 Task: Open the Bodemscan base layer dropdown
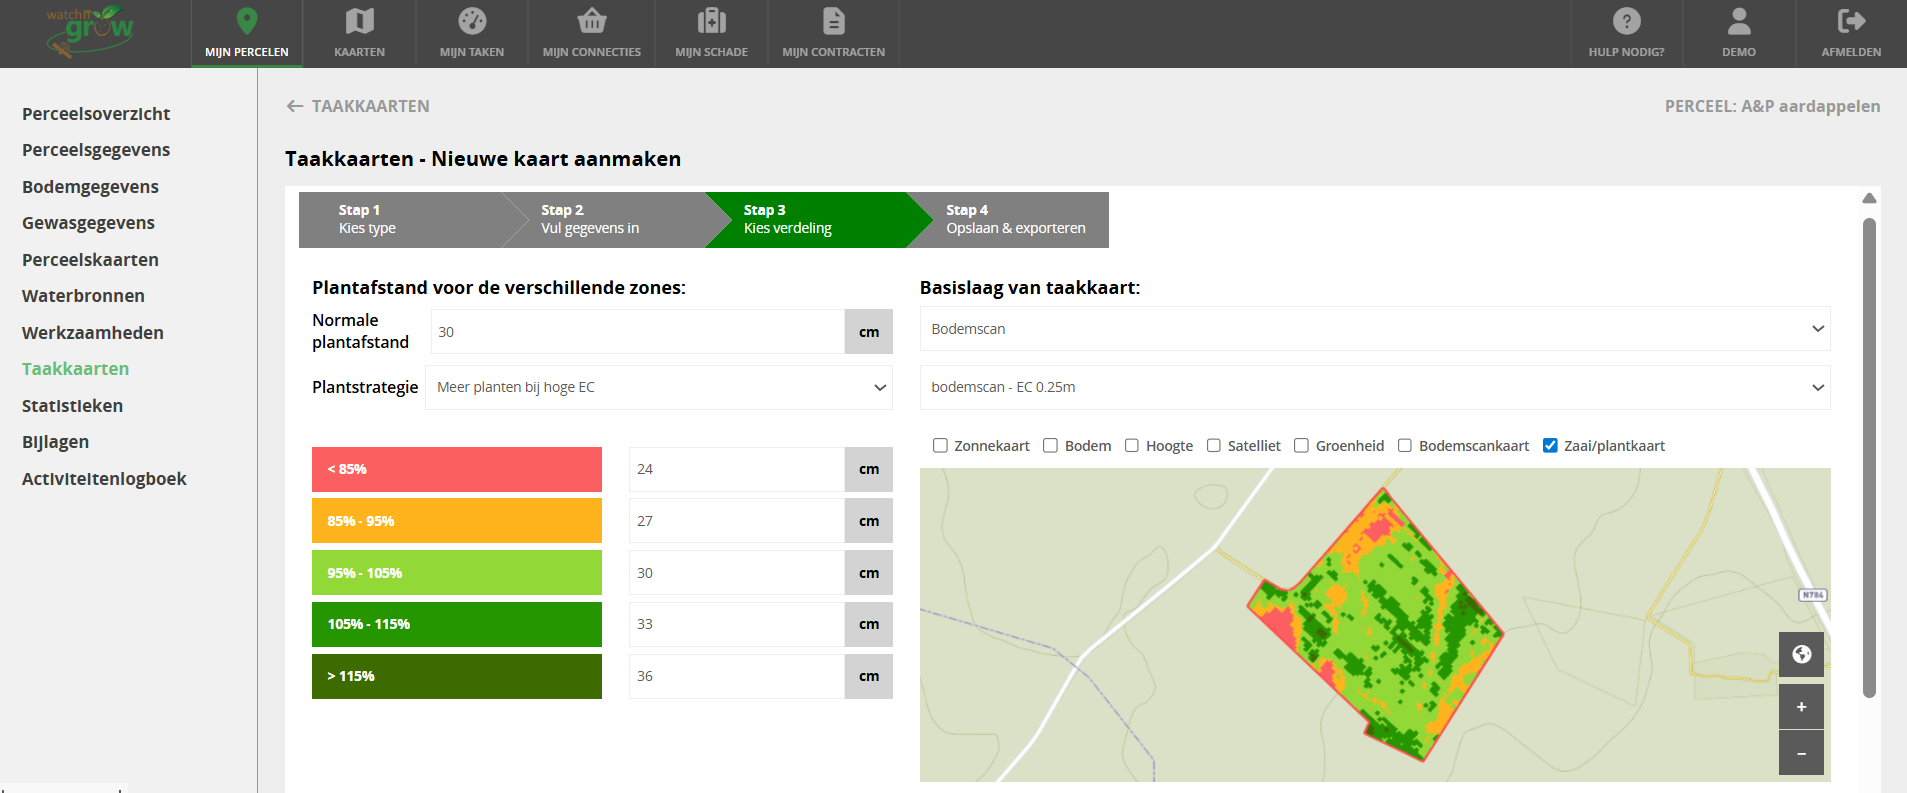[x=1375, y=329]
